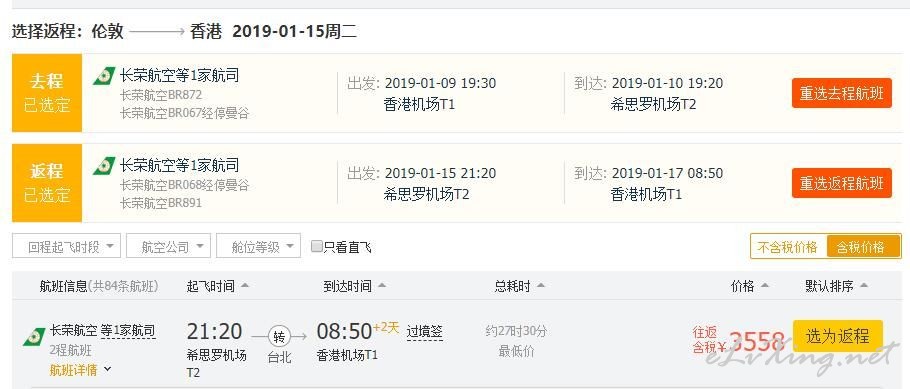This screenshot has height=389, width=910.
Task: Click 重选返程航班 button
Action: click(842, 183)
